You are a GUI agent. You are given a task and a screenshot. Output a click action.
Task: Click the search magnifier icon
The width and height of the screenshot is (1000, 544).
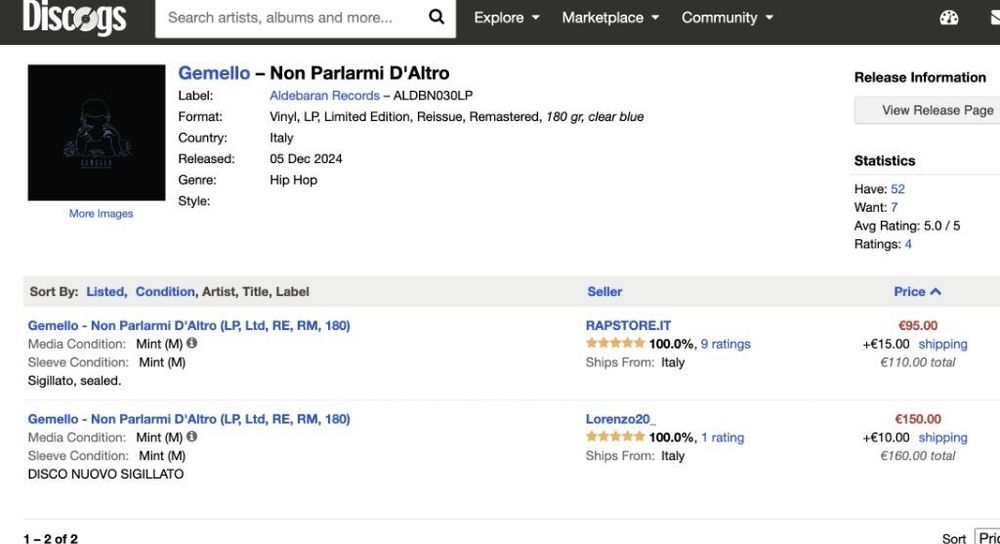coord(436,17)
